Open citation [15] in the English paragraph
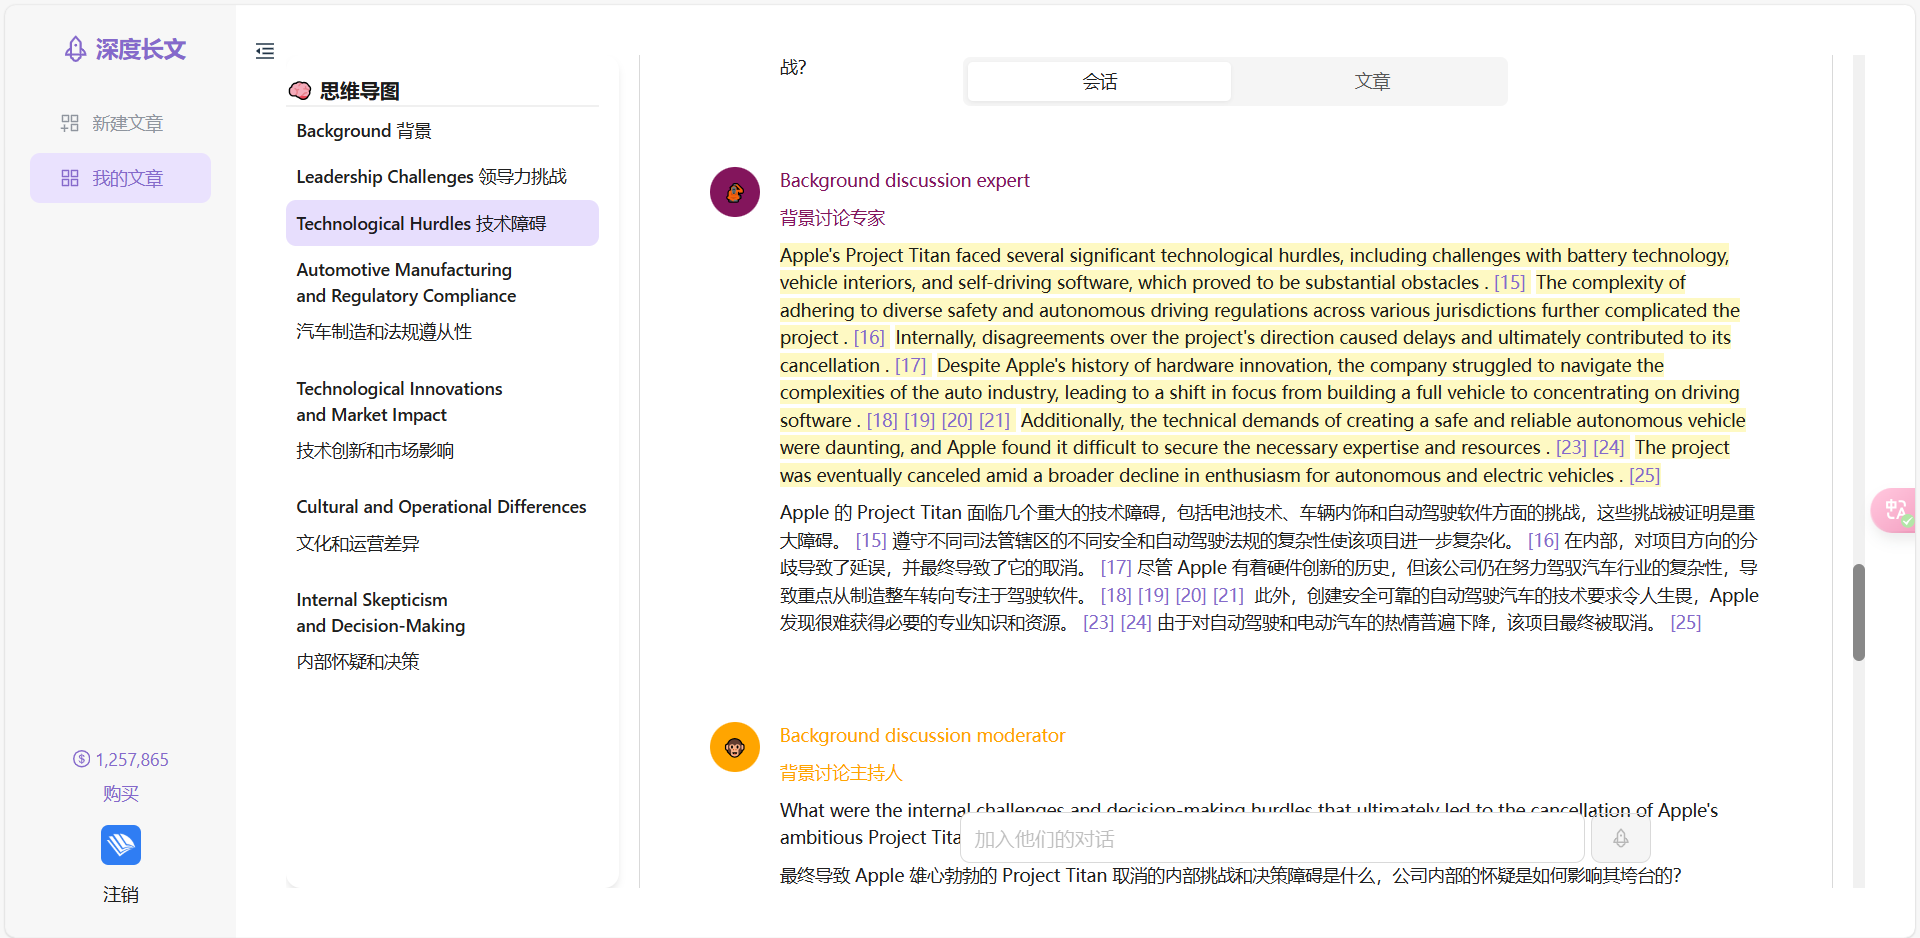The width and height of the screenshot is (1920, 938). 1510,283
